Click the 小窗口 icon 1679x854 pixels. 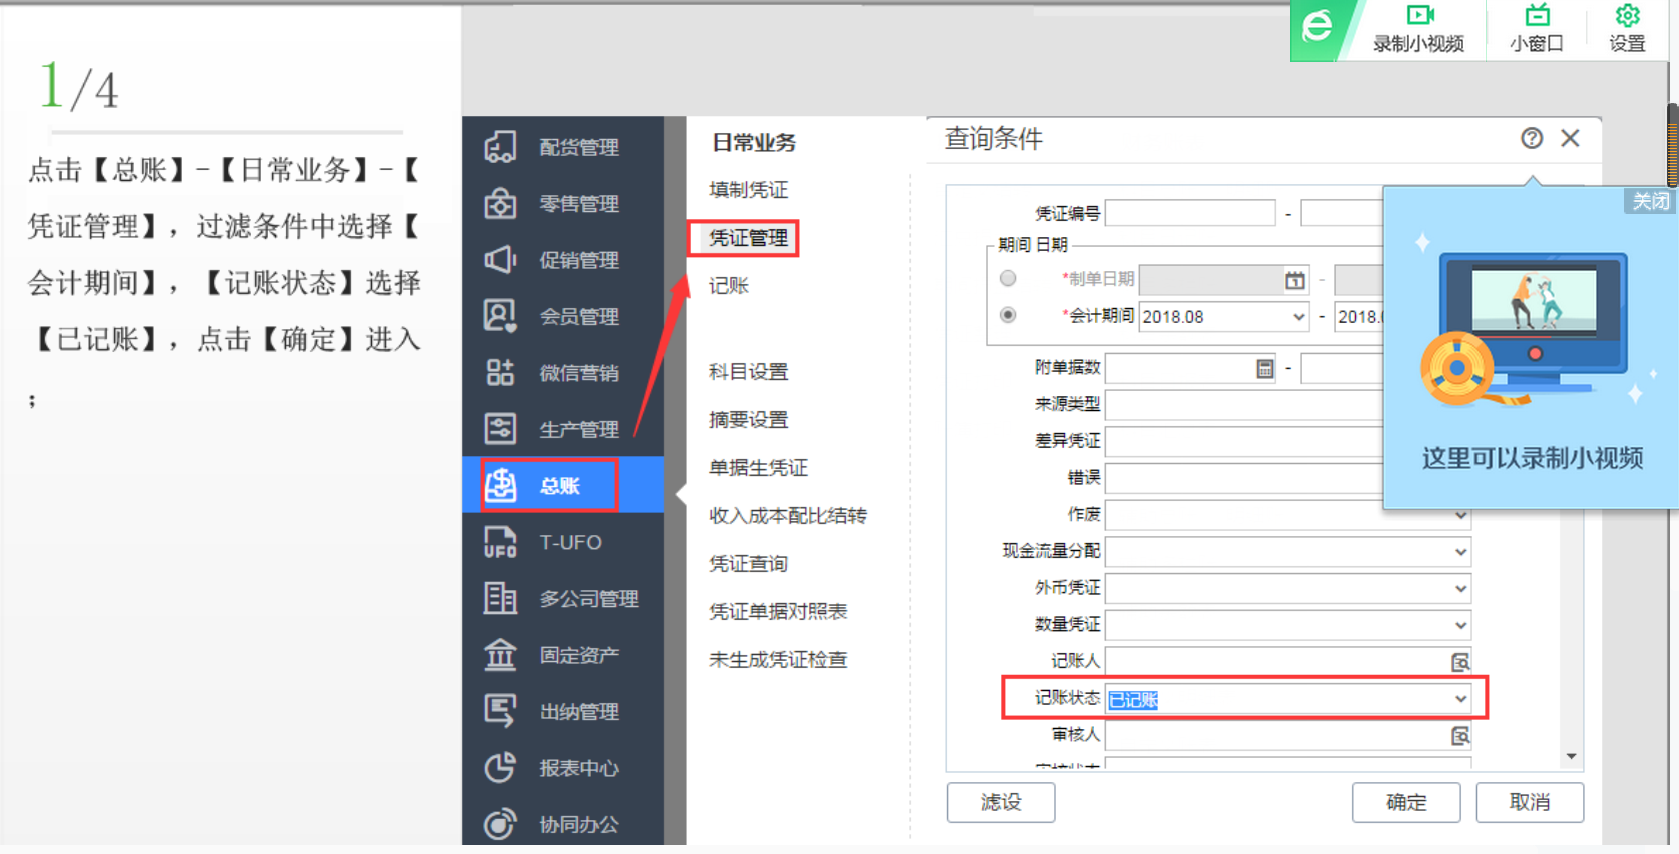pyautogui.click(x=1537, y=15)
